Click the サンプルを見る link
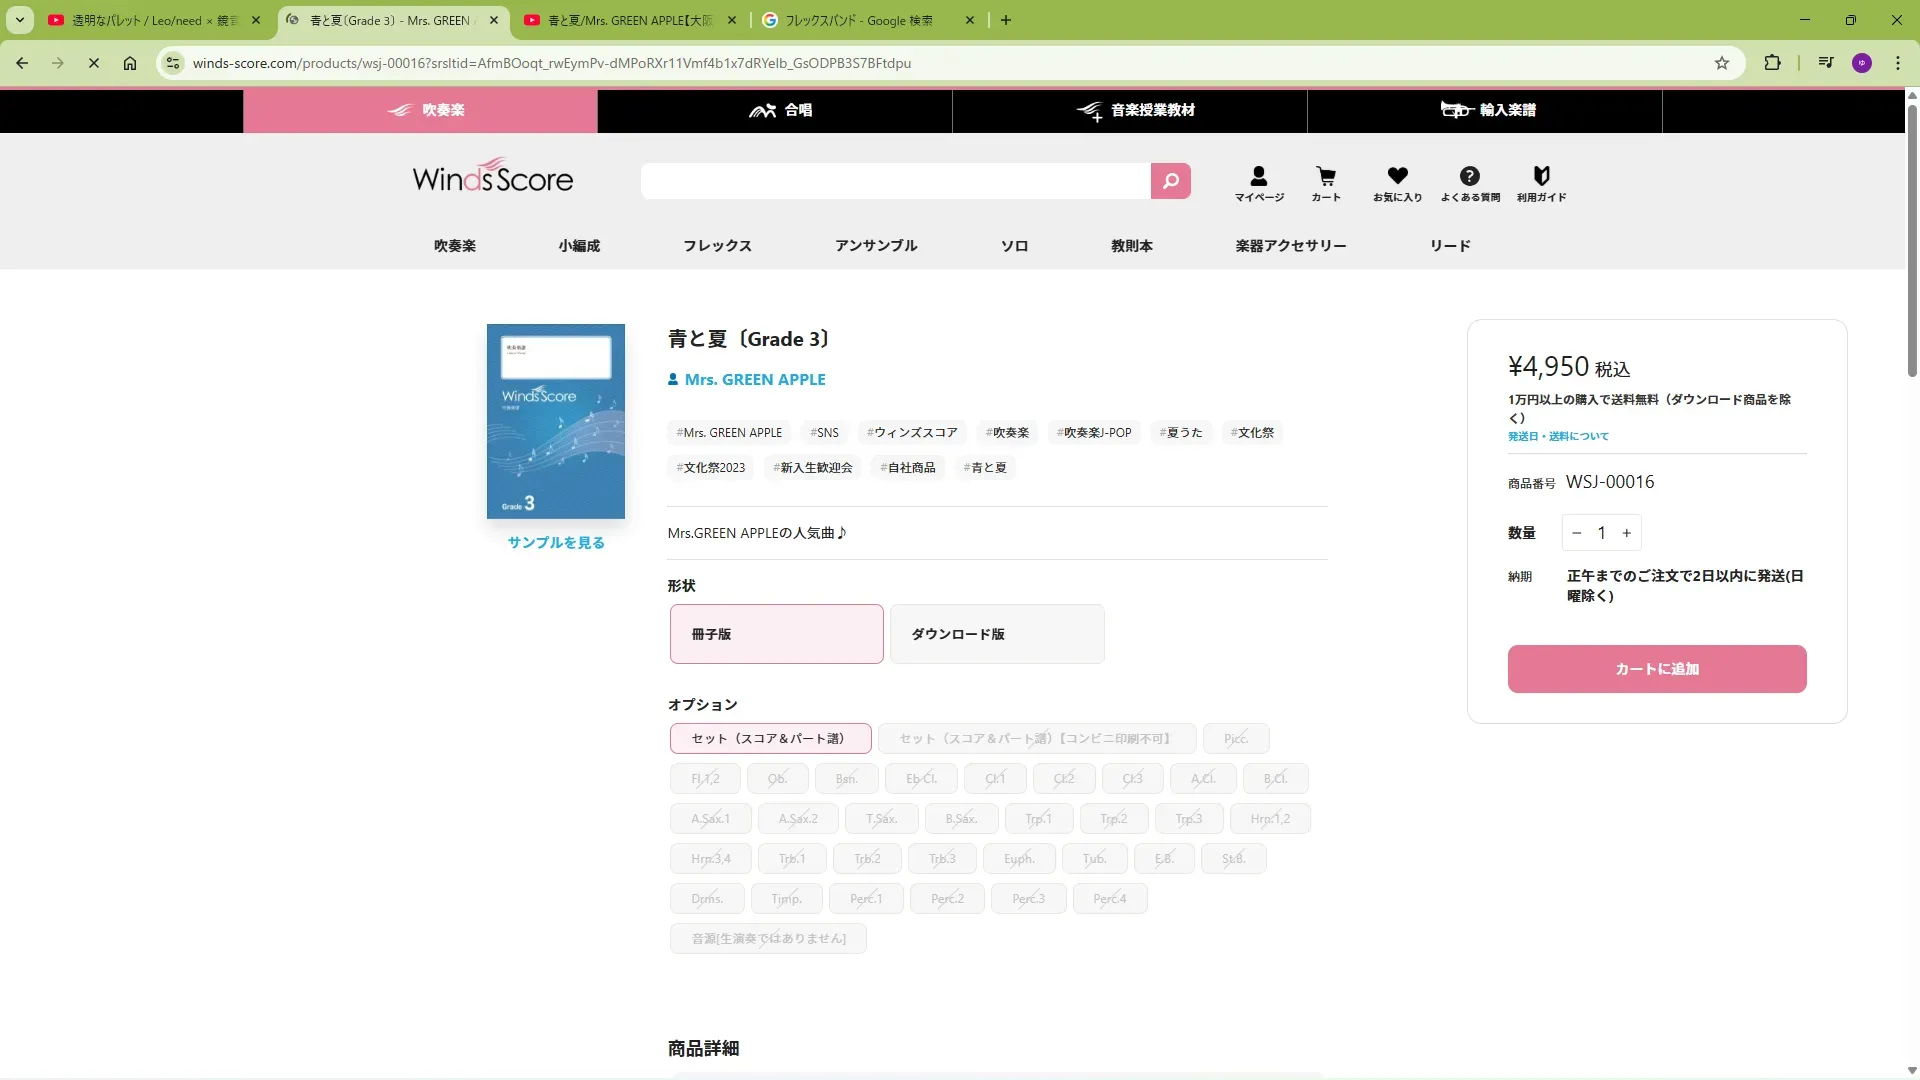This screenshot has width=1920, height=1080. (556, 543)
